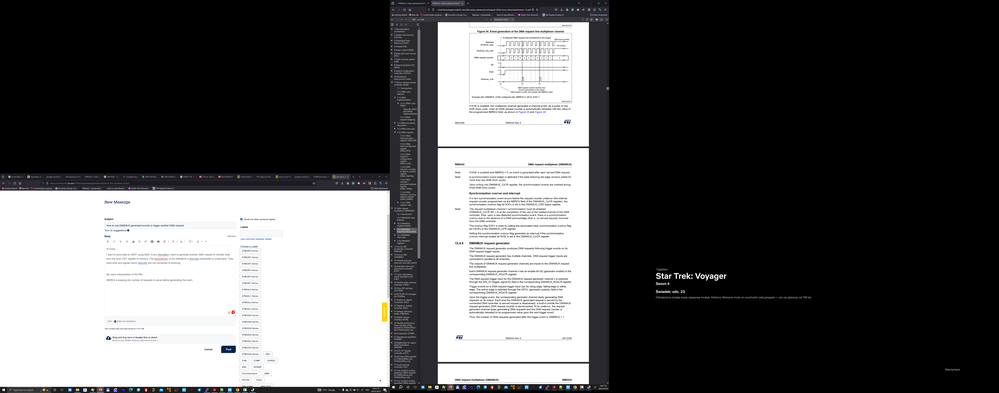
Task: Open Other Bookmarks folder in forum browser
Action: tap(380, 188)
